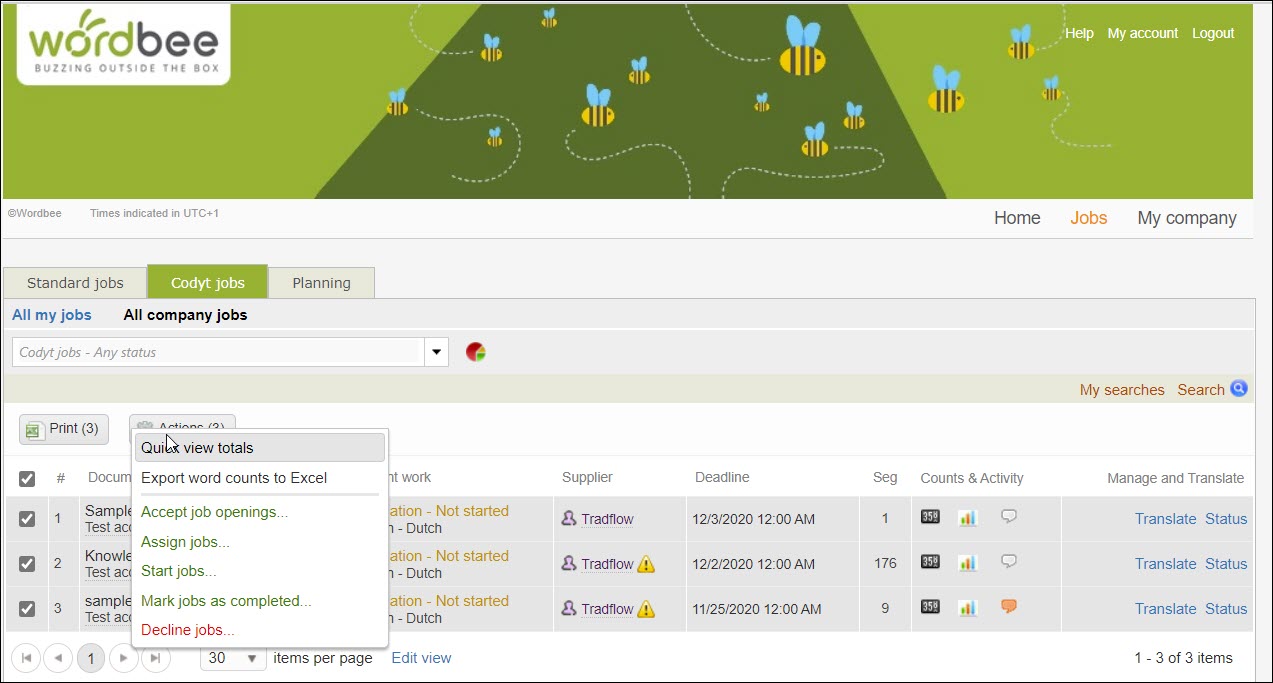Image resolution: width=1273 pixels, height=683 pixels.
Task: Click the comment bubble for job 1
Action: pyautogui.click(x=1009, y=518)
